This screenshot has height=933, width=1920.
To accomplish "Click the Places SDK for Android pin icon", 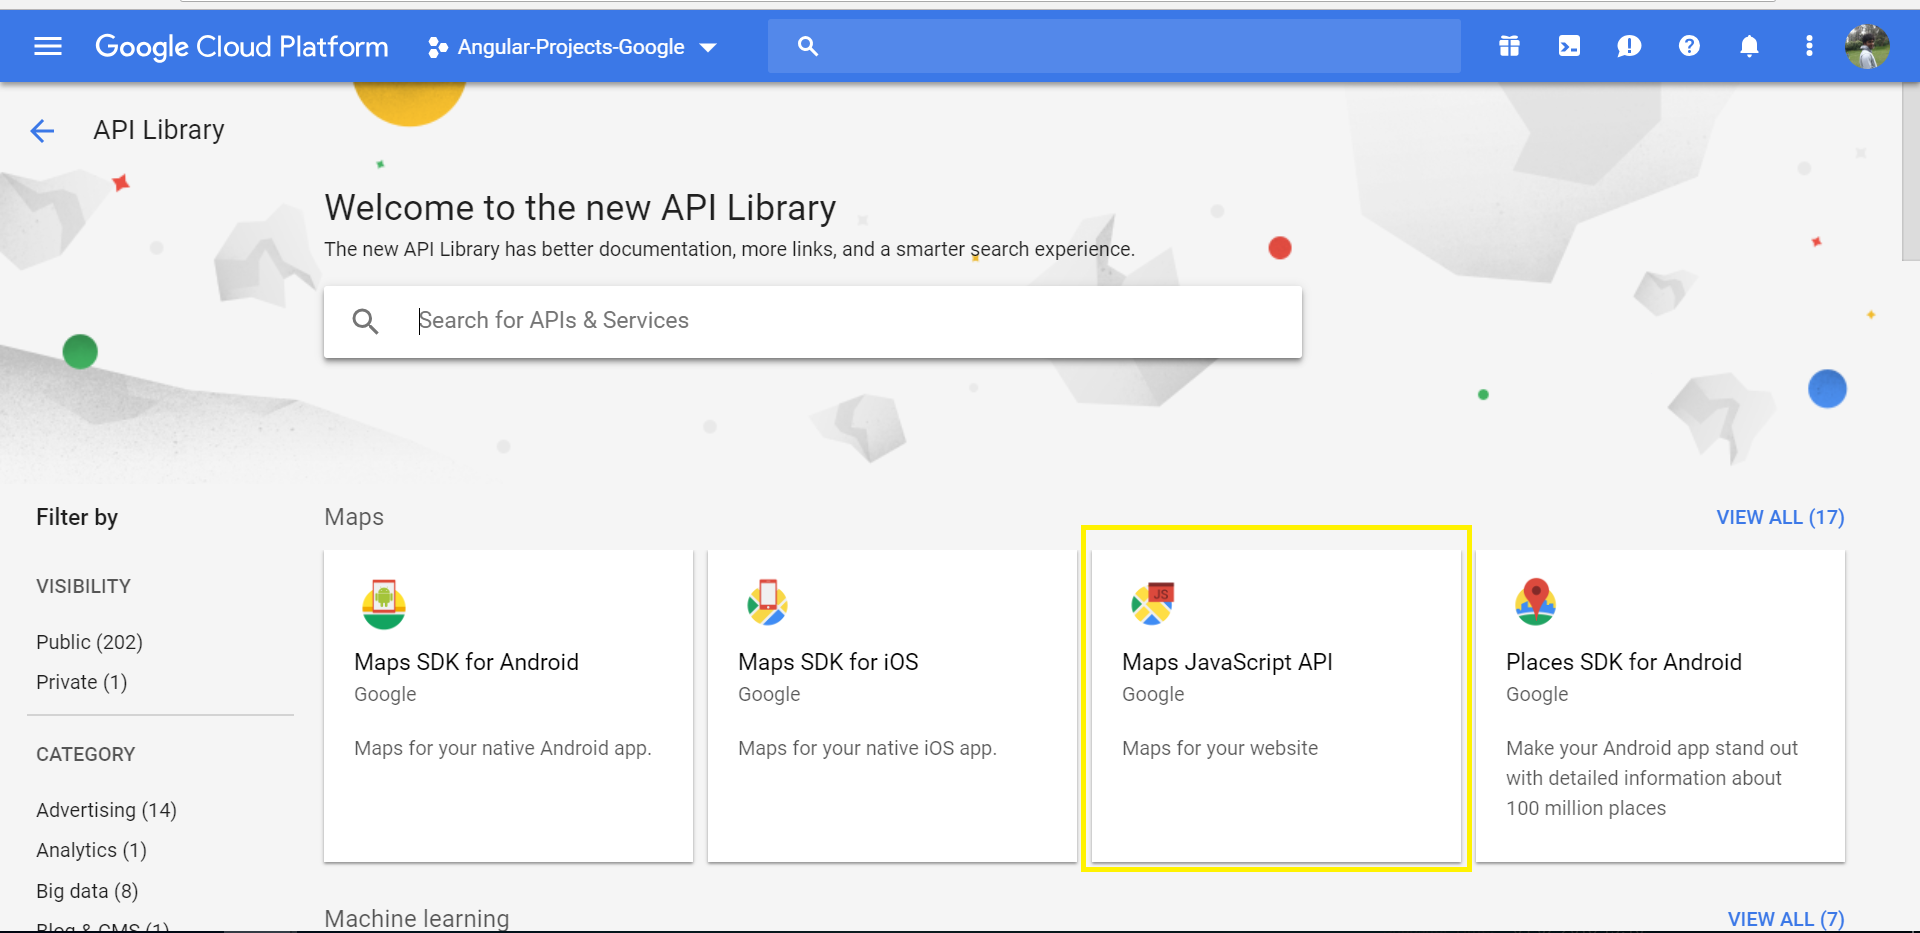I will pos(1536,602).
